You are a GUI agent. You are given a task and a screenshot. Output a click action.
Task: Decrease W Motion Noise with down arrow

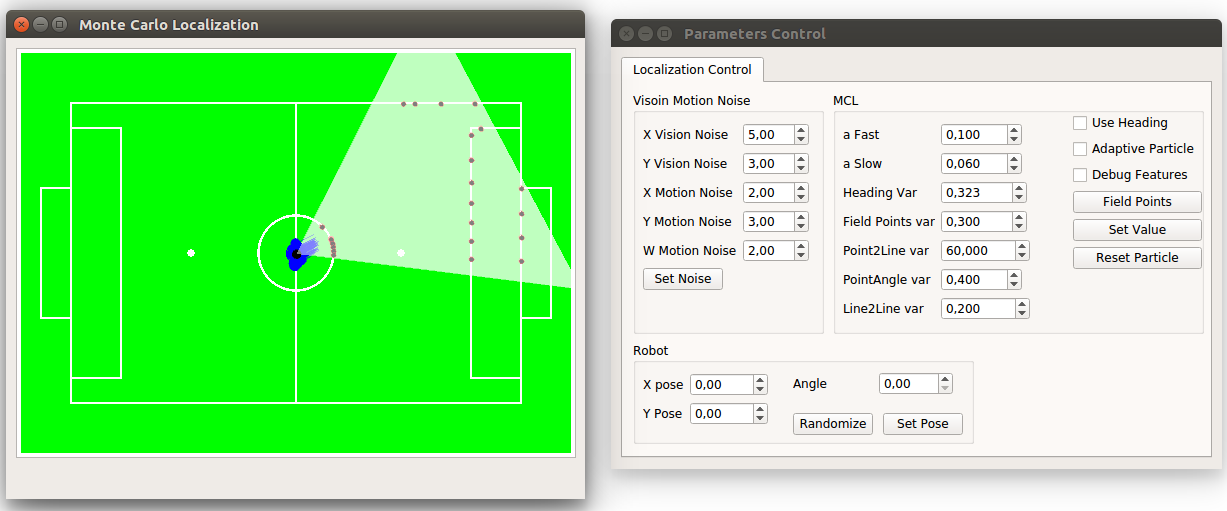[x=801, y=255]
